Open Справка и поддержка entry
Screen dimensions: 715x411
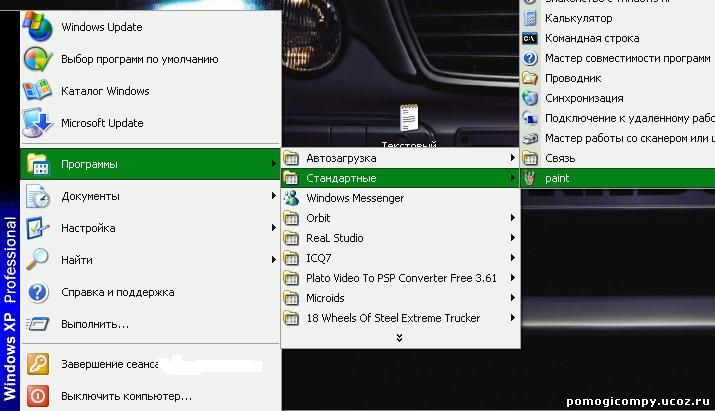click(150, 292)
